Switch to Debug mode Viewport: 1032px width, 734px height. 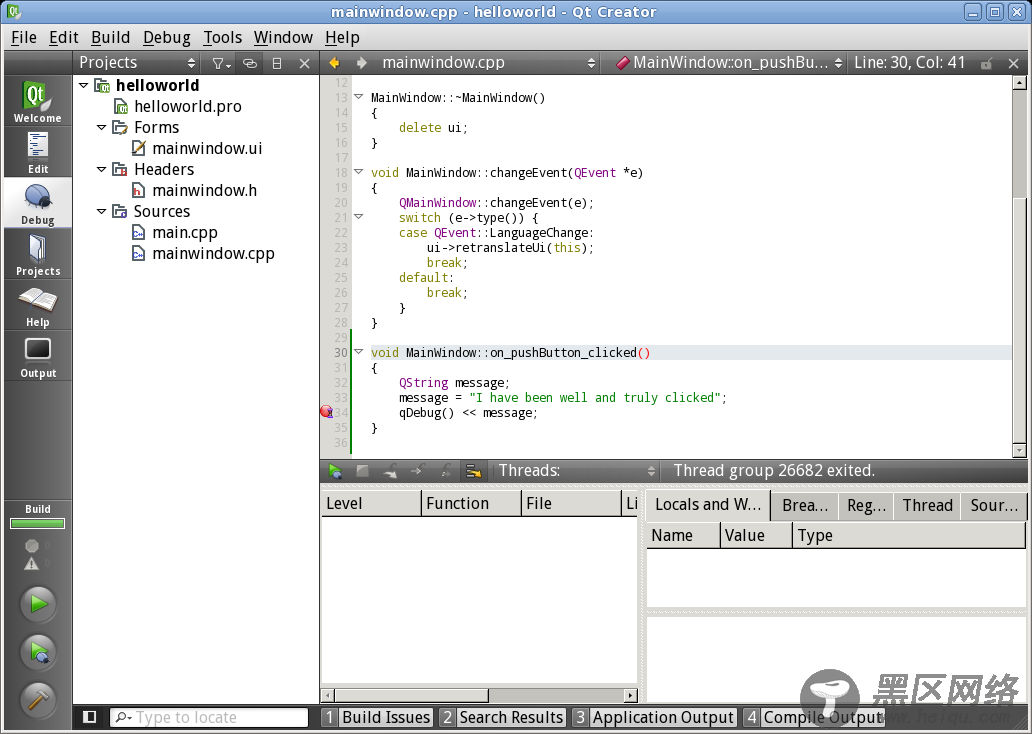pos(38,203)
